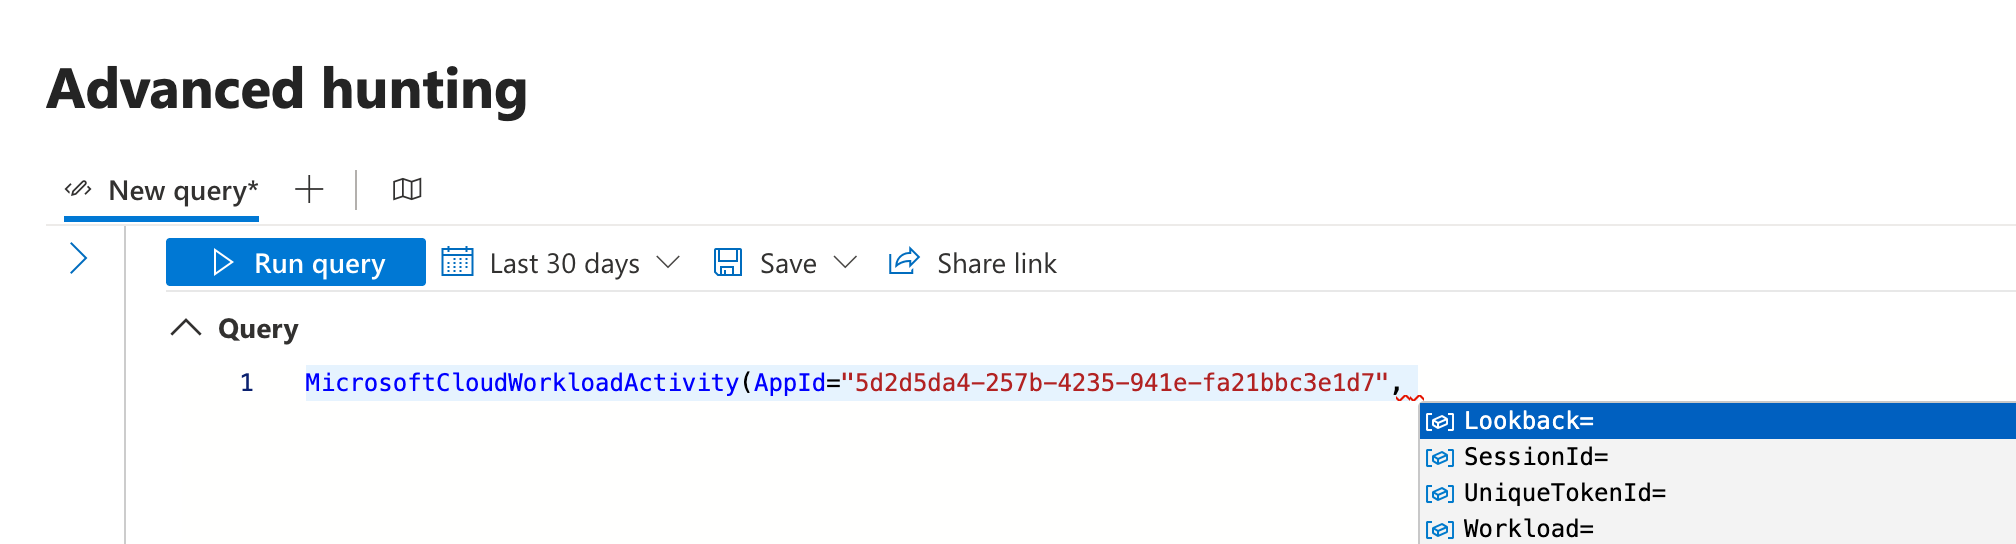The height and width of the screenshot is (544, 2016).
Task: Expand the left side panel chevron
Action: pos(79,259)
